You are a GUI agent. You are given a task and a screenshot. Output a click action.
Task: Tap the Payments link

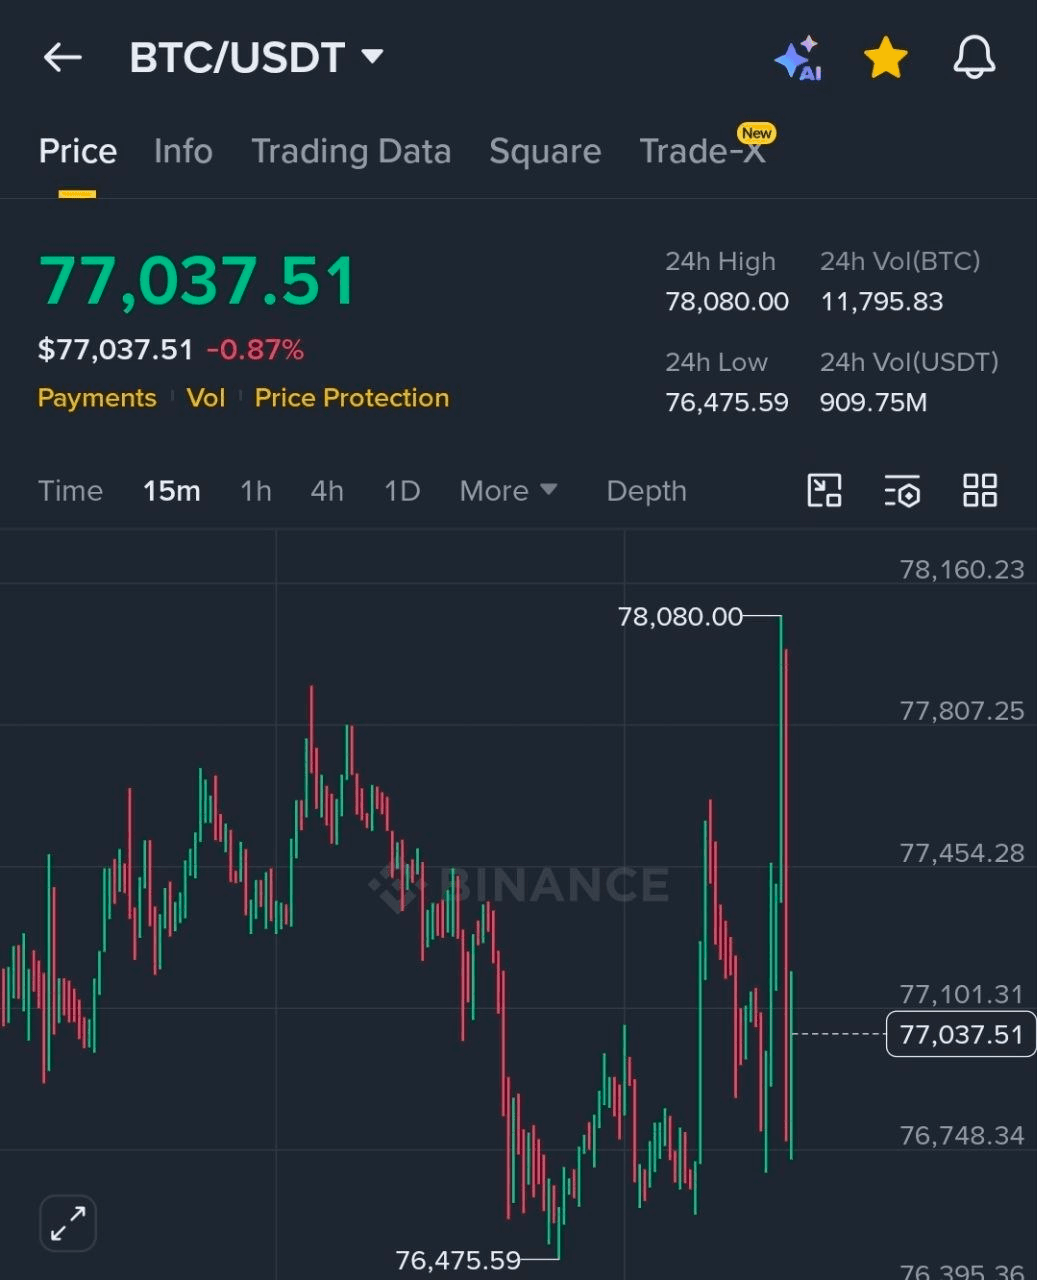tap(97, 398)
